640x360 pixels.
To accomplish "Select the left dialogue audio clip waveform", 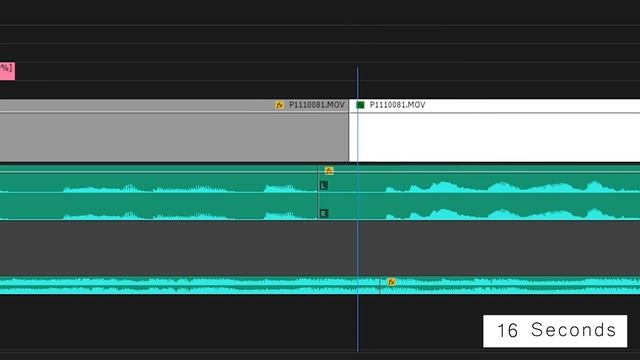I will point(158,192).
